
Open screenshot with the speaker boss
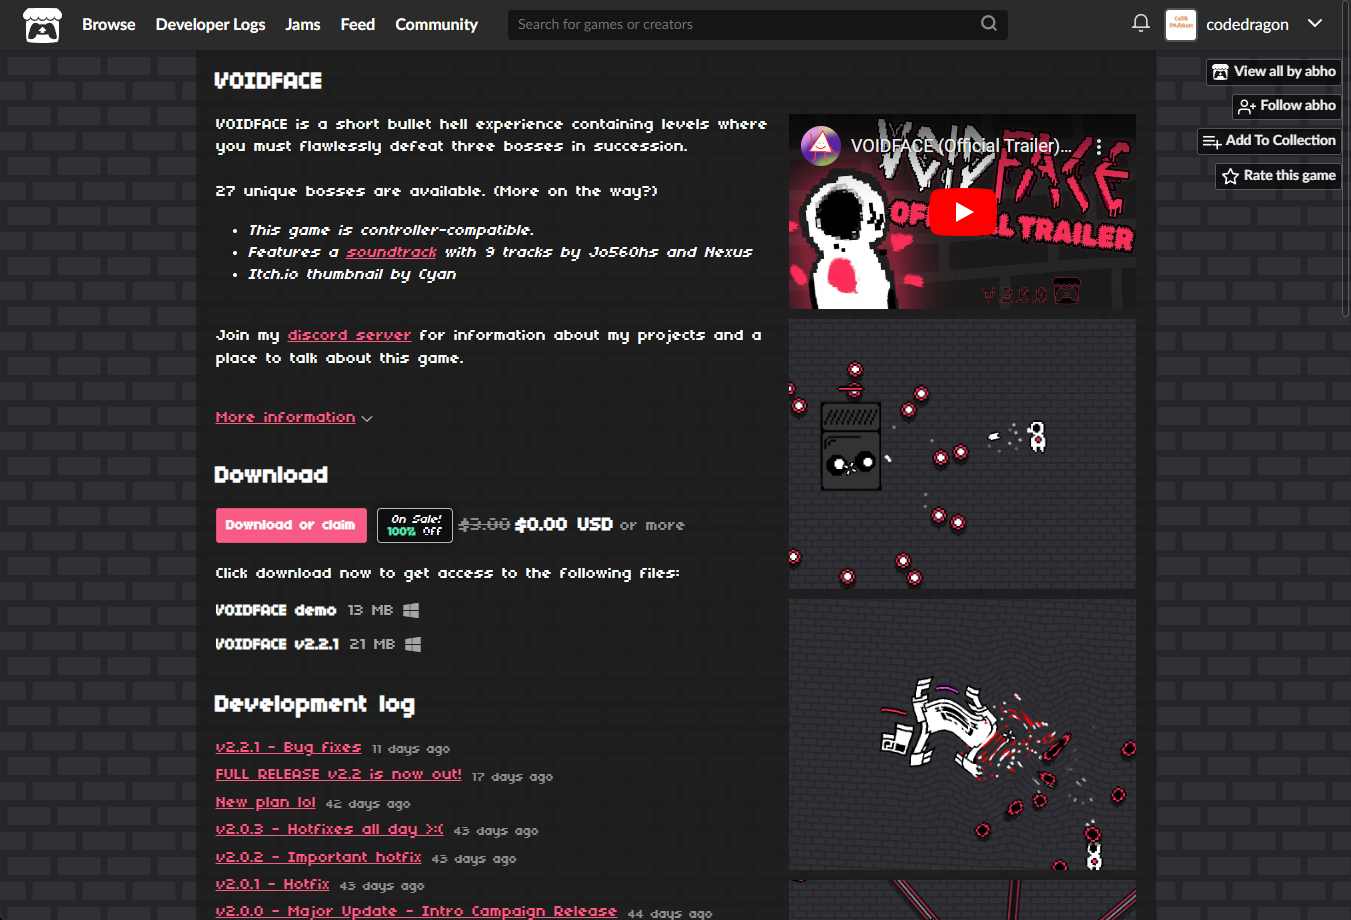pos(962,454)
